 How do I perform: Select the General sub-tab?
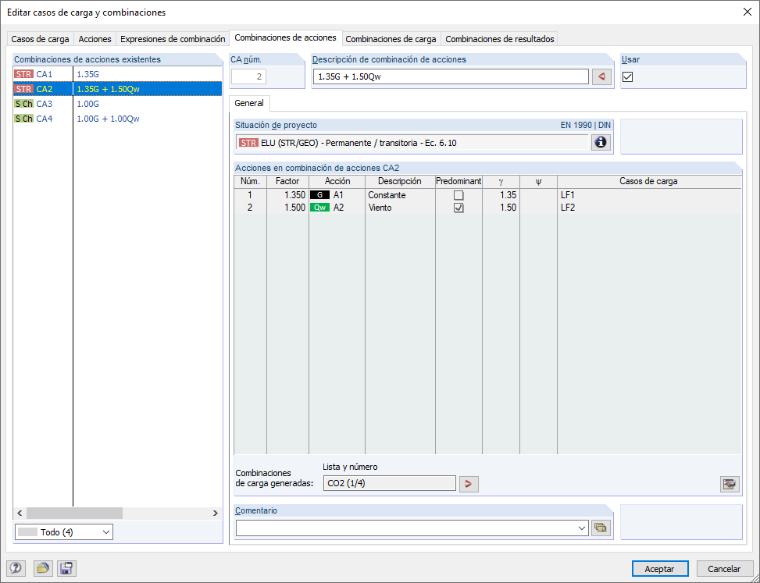click(x=249, y=103)
